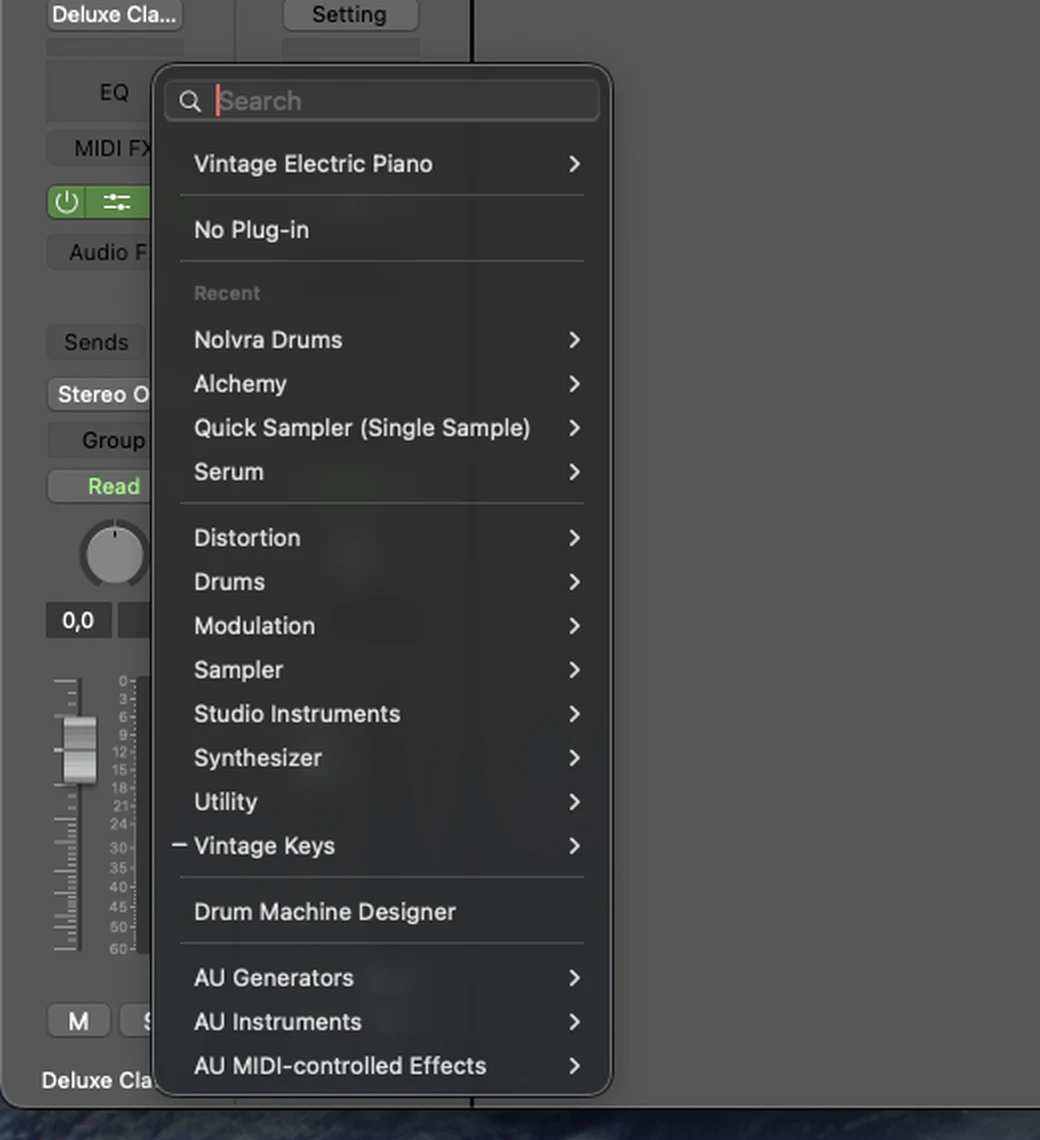
Task: Expand the Synthesizer category arrow
Action: (575, 758)
